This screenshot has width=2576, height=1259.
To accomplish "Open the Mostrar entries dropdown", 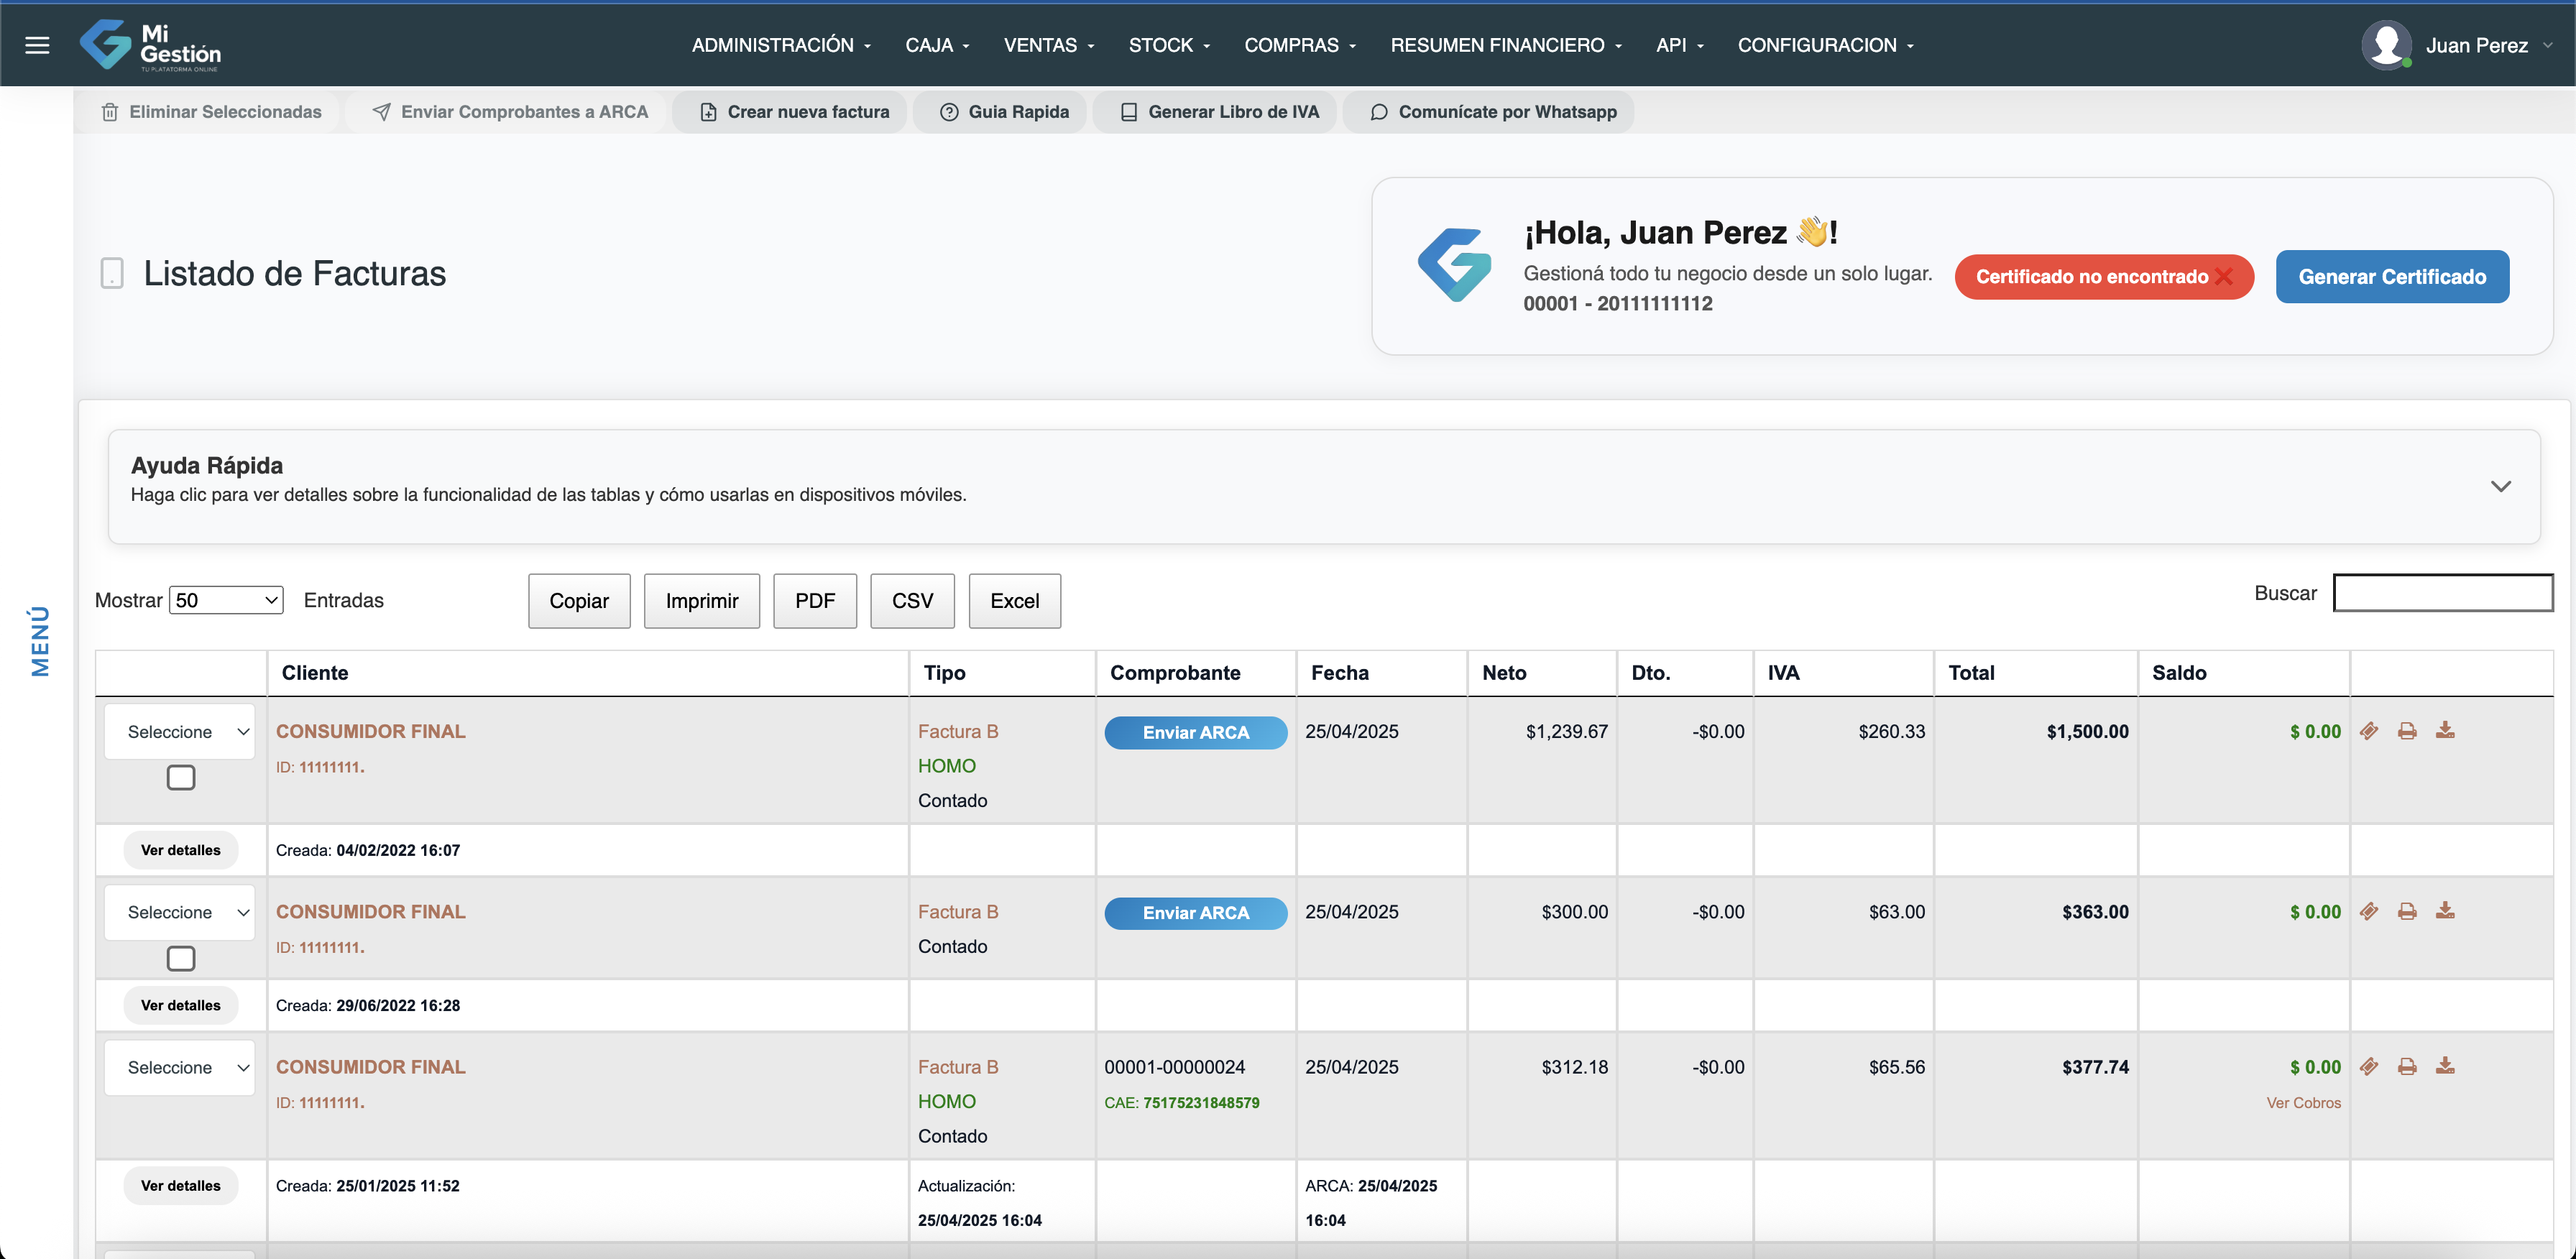I will point(226,600).
